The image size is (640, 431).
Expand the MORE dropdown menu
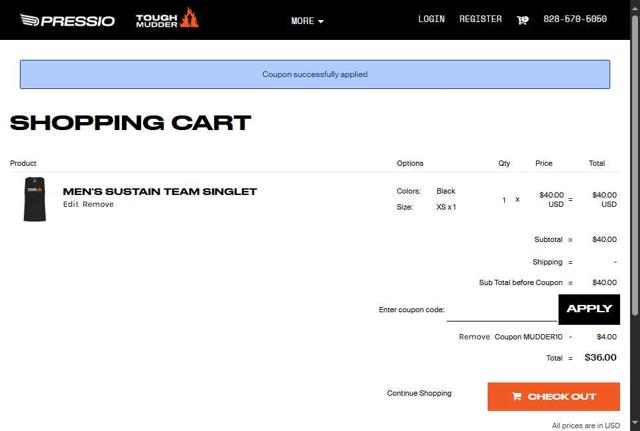pos(307,21)
